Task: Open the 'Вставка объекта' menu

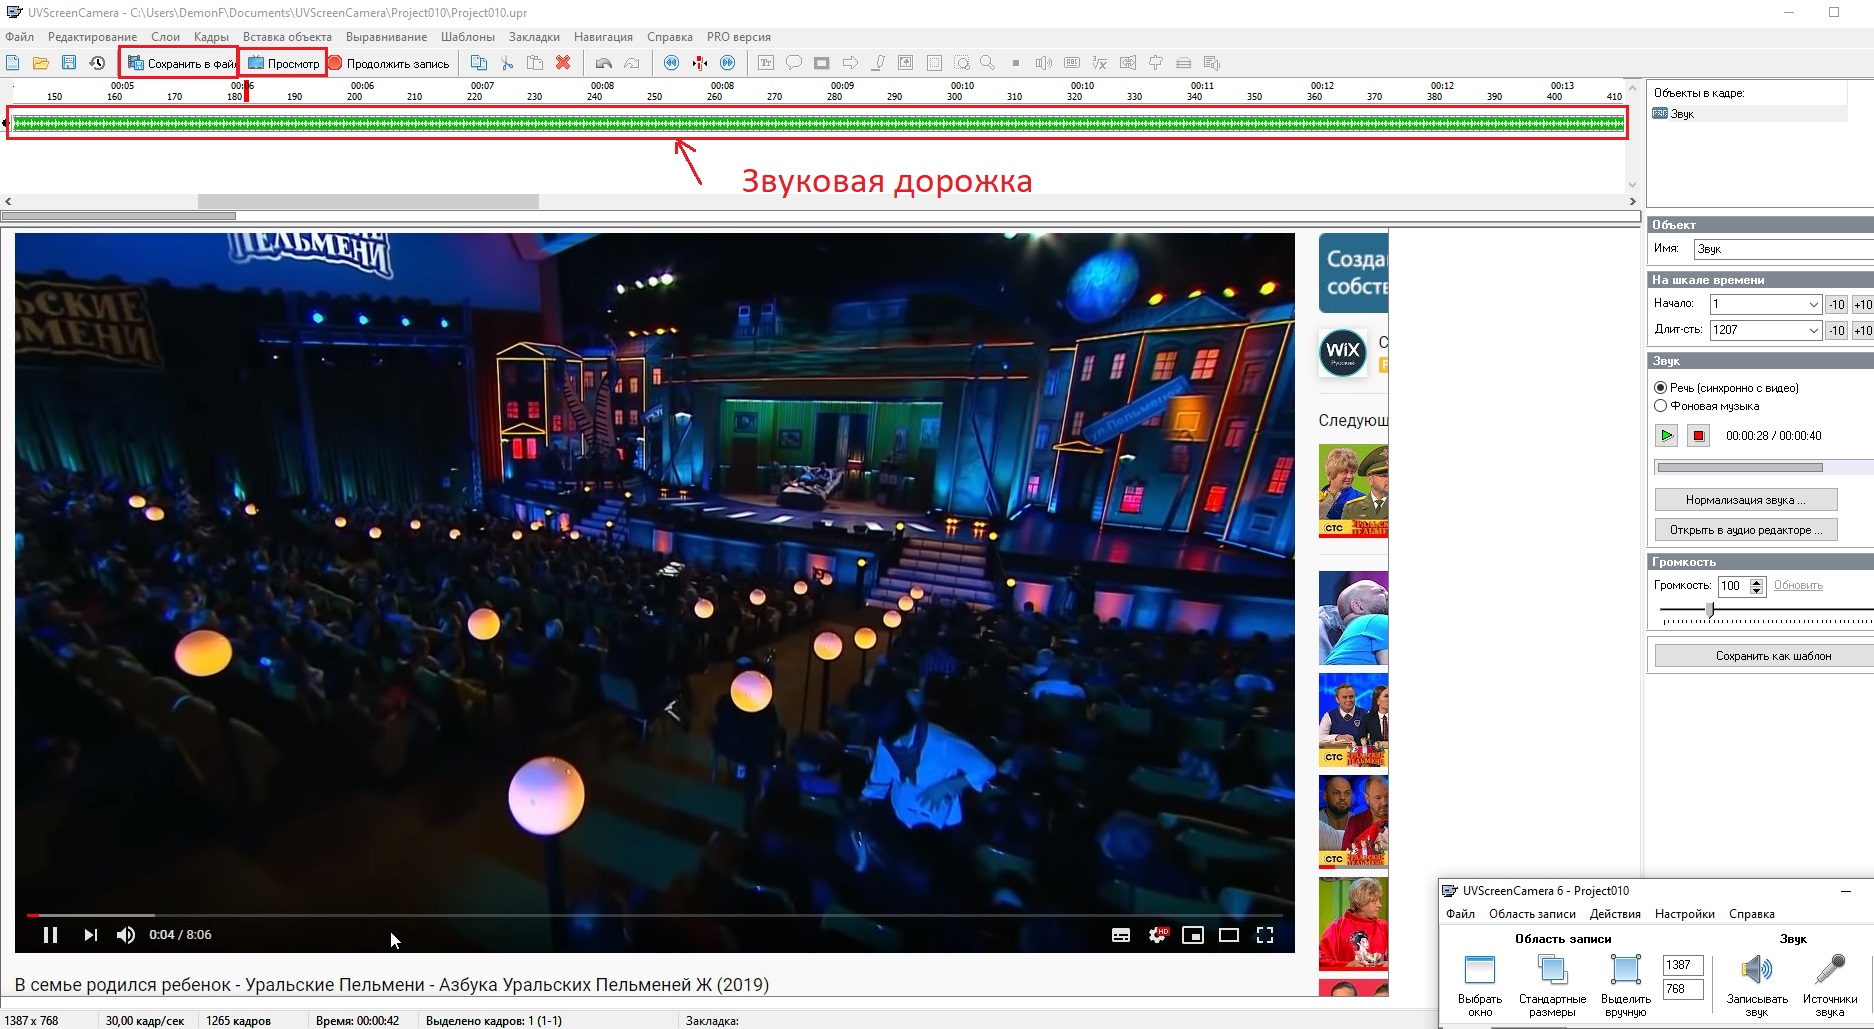Action: pyautogui.click(x=287, y=37)
